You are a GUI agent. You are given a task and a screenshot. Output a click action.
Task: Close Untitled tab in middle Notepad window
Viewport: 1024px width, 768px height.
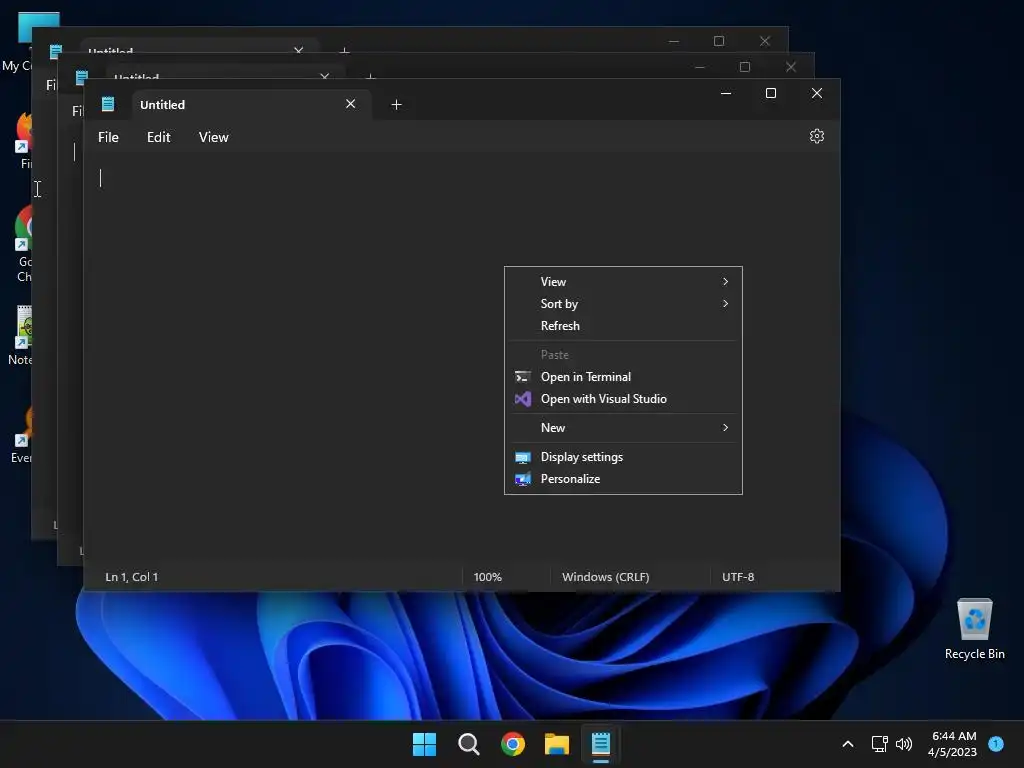tap(325, 76)
